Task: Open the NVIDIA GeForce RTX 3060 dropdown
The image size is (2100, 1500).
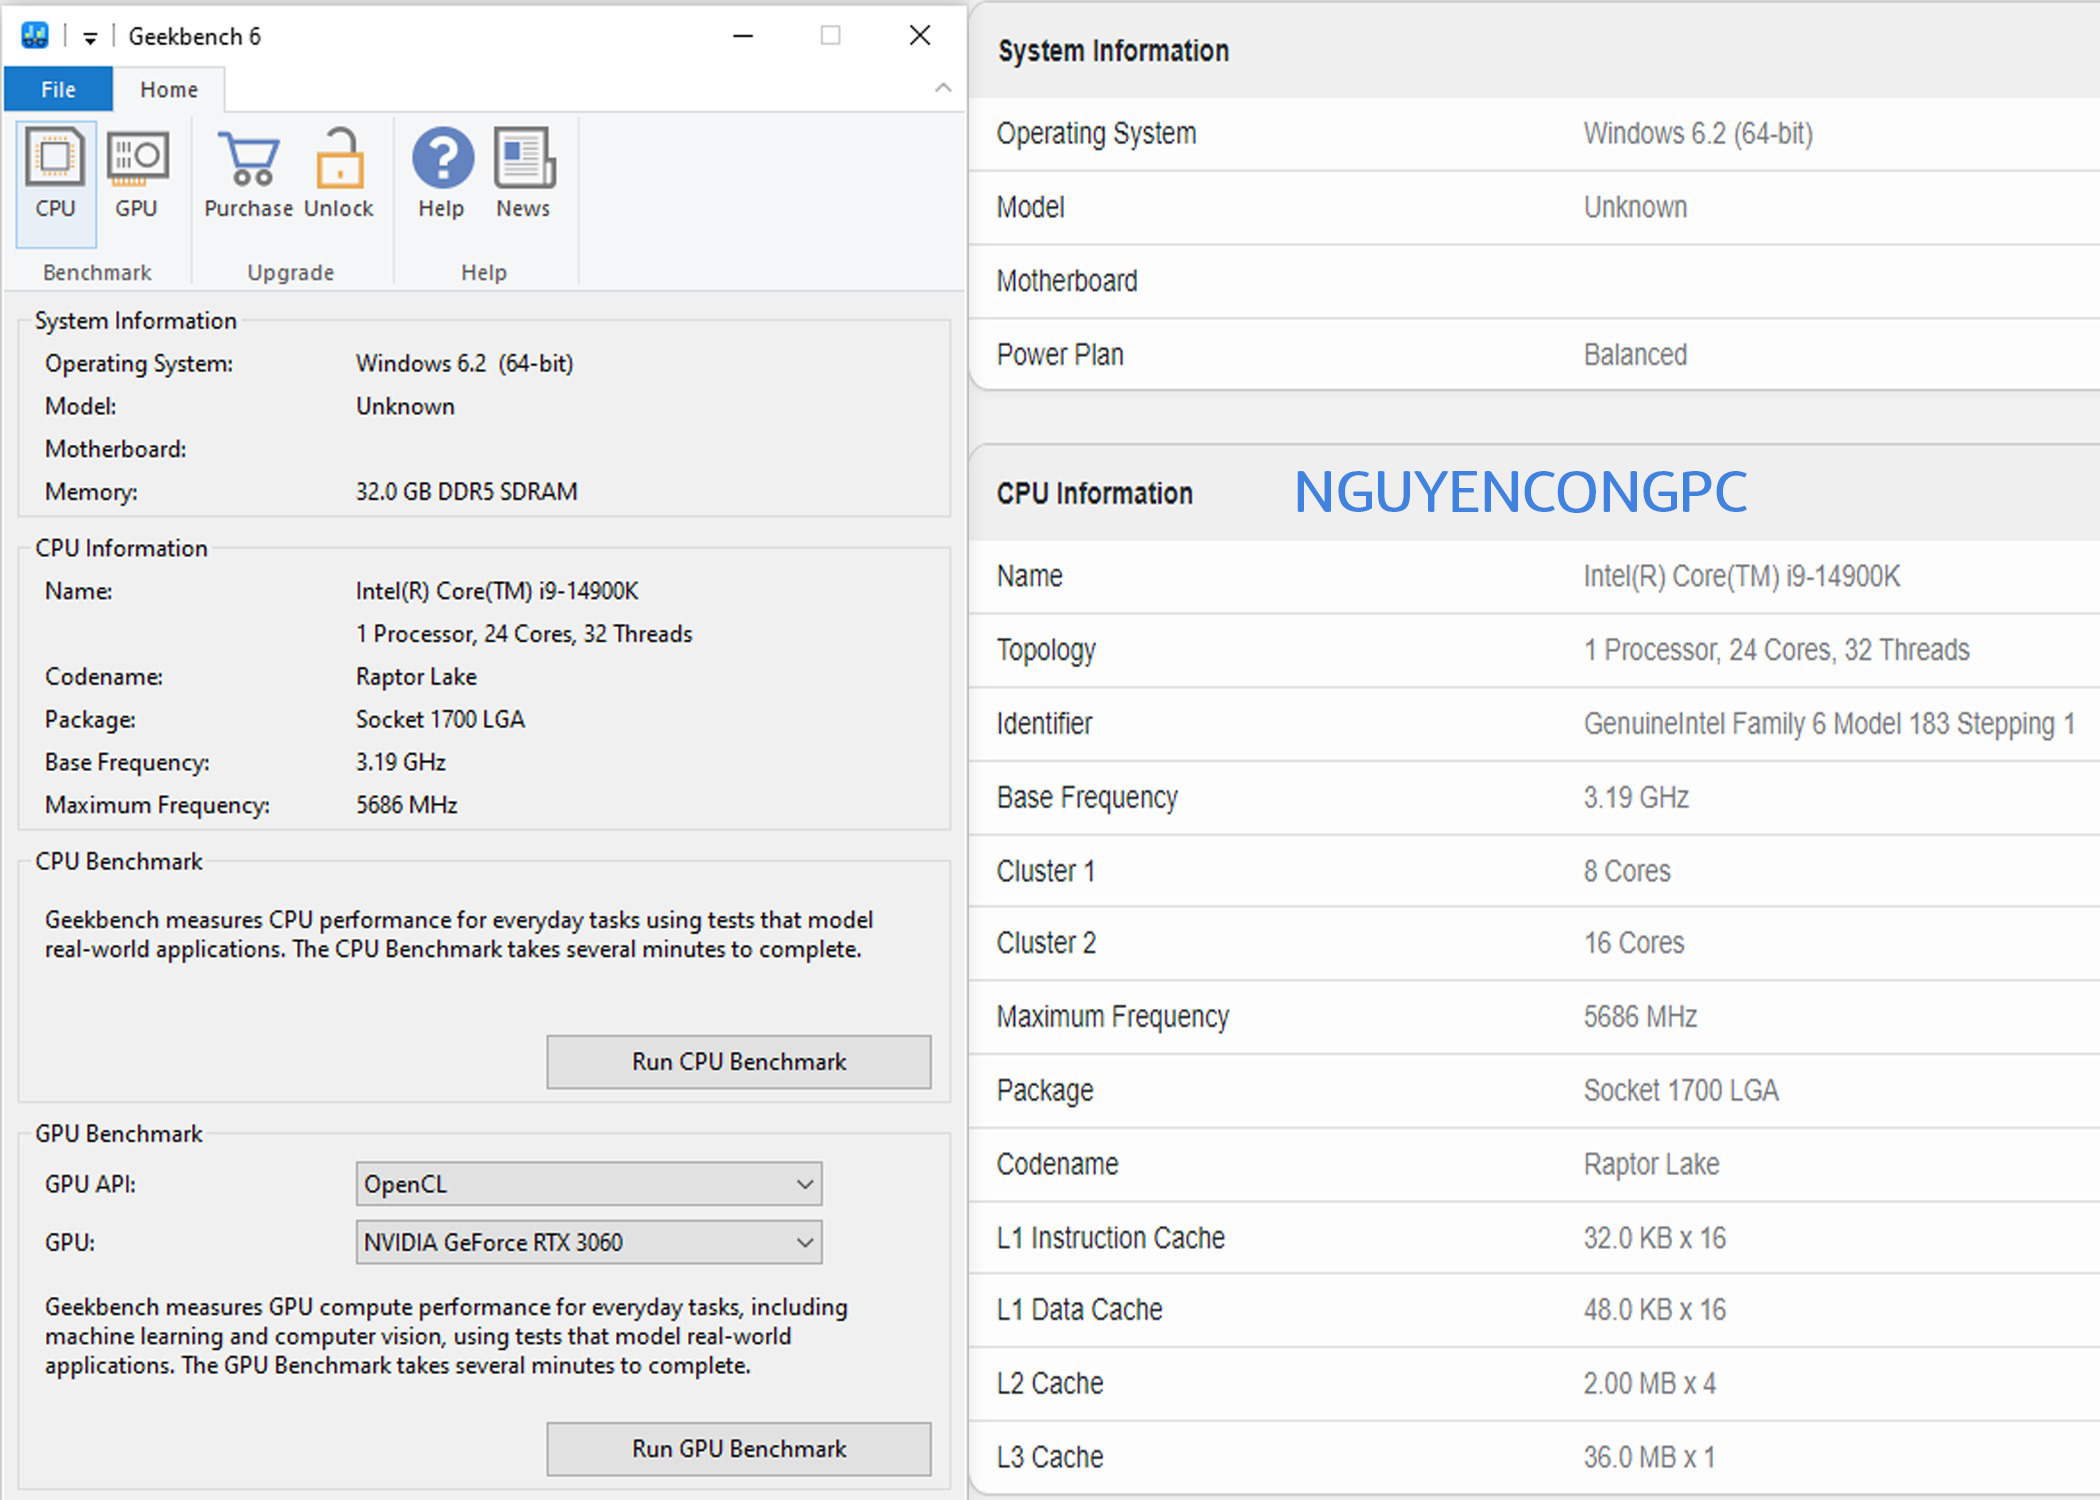Action: (804, 1242)
